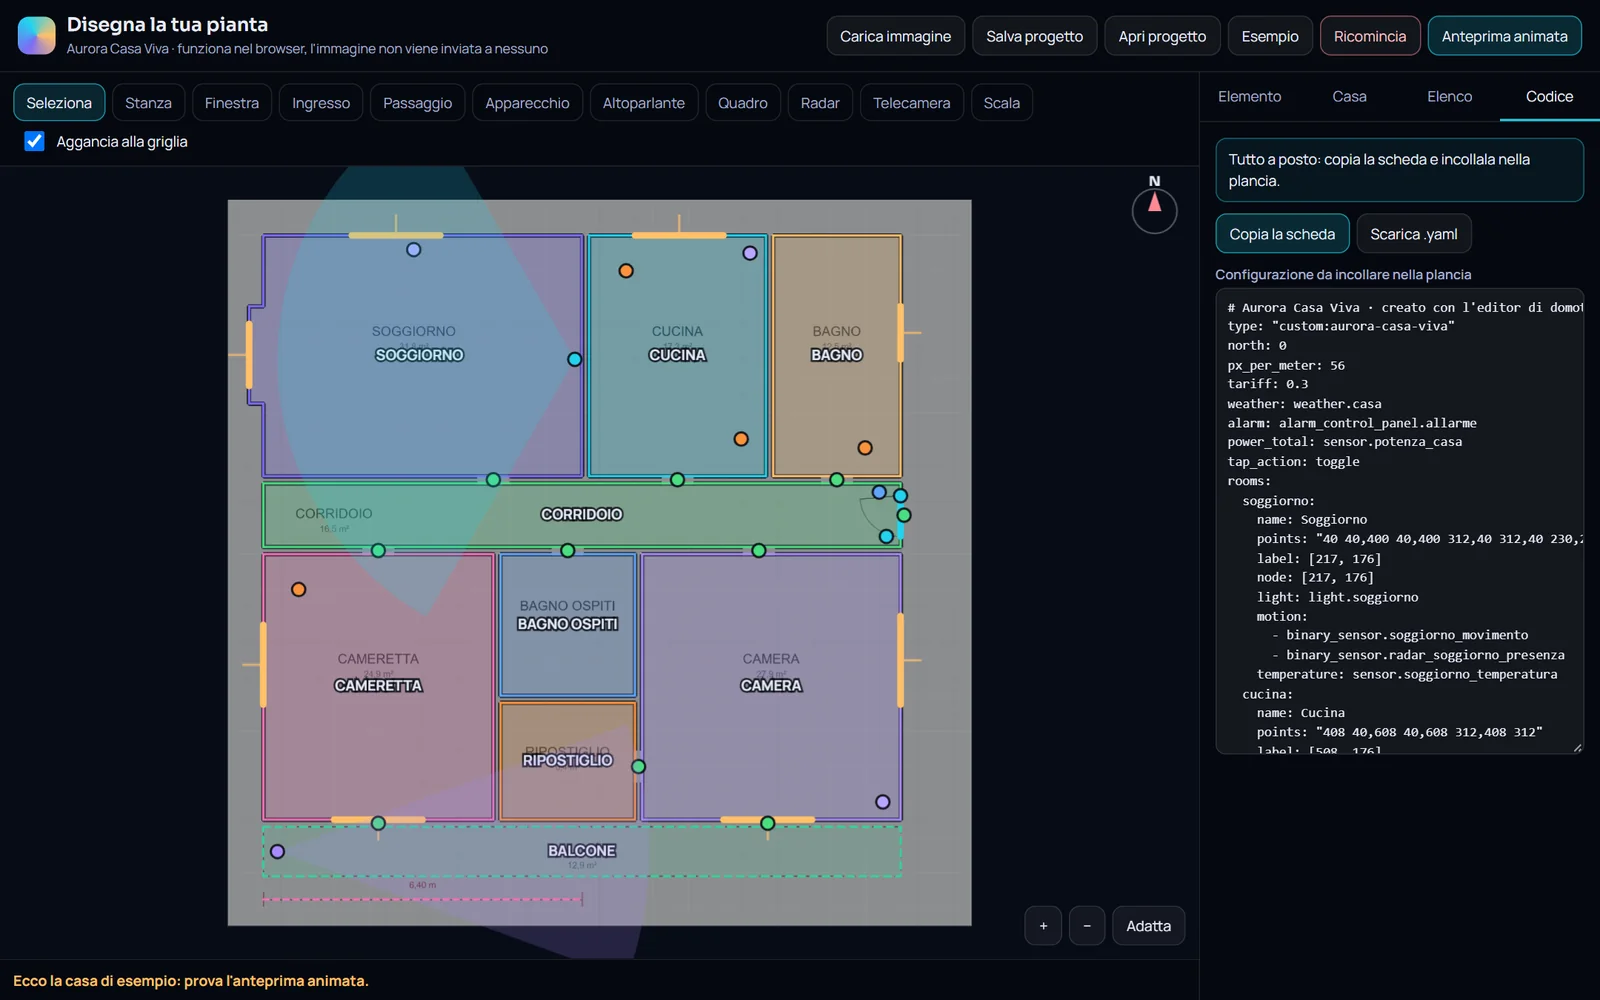Activate the Radar tool
Screen dimensions: 1600x1000
(x=820, y=103)
